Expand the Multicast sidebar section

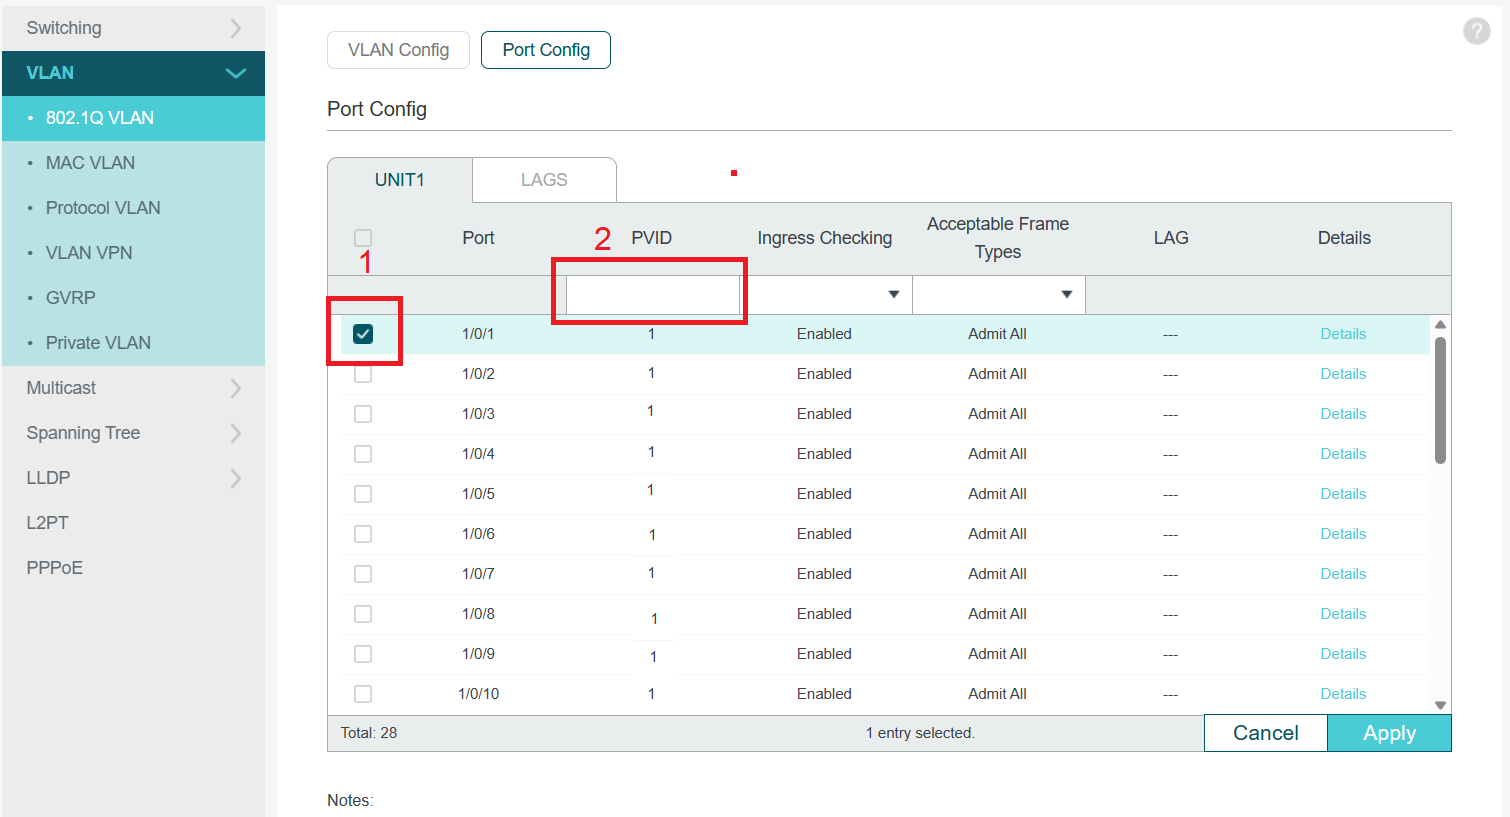coord(133,388)
